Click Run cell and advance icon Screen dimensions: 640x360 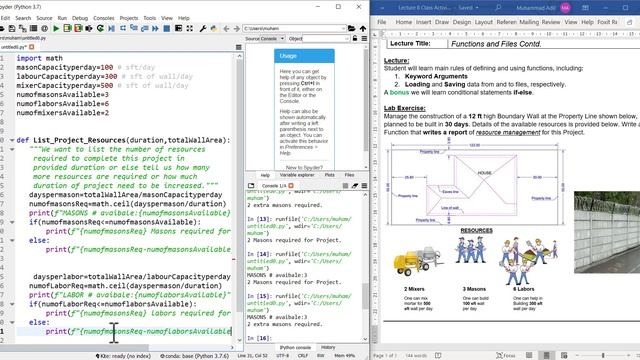78,28
